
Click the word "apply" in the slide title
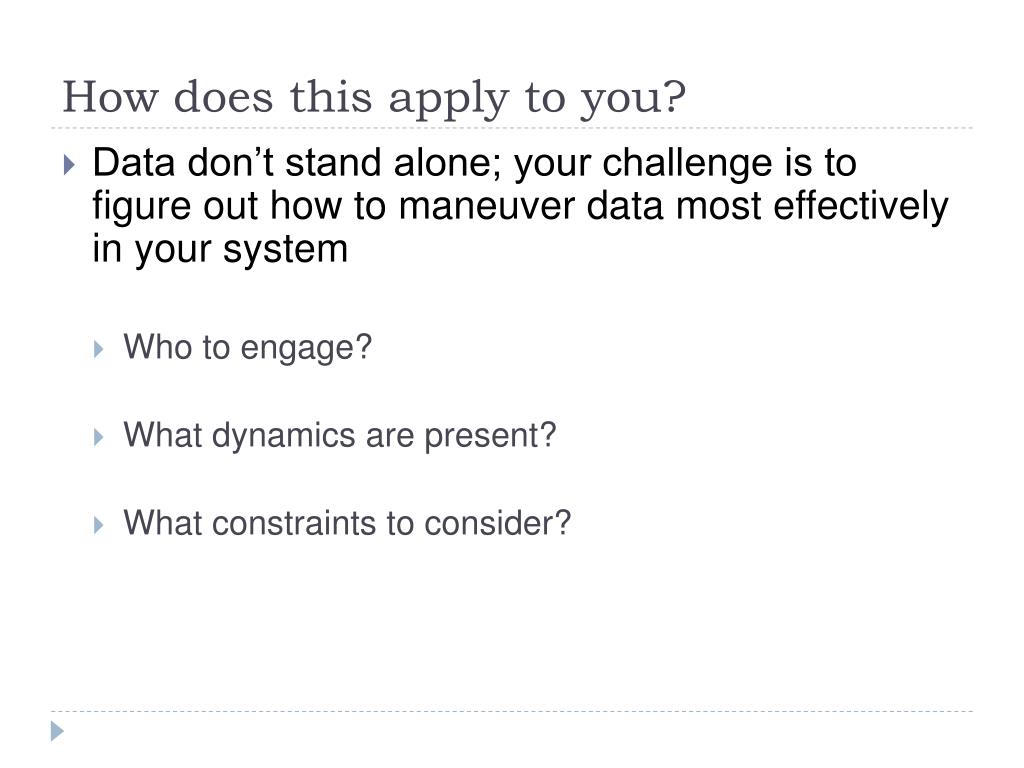[448, 100]
